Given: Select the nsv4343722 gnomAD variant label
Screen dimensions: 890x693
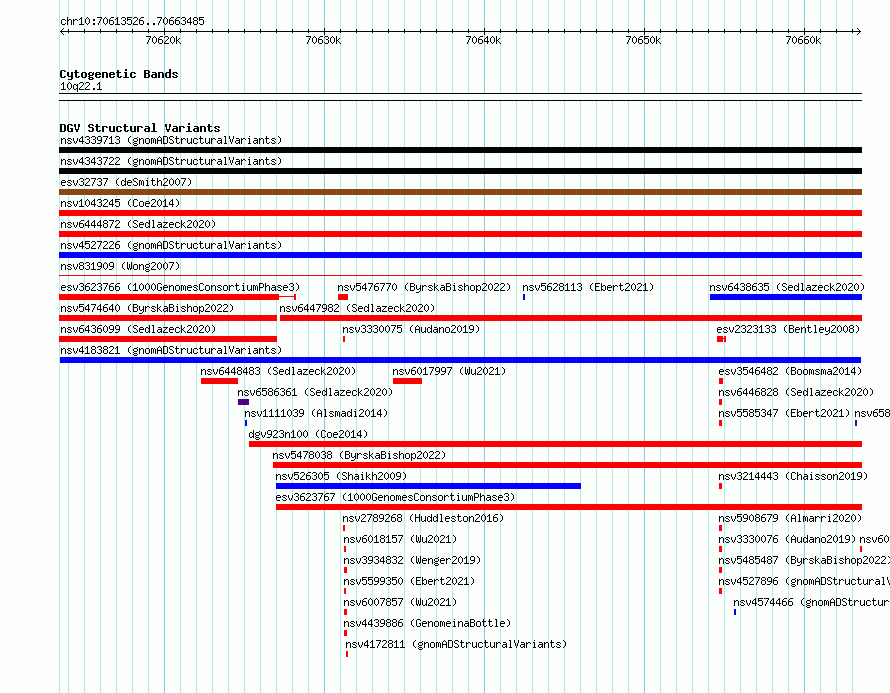Looking at the screenshot, I should 171,161.
